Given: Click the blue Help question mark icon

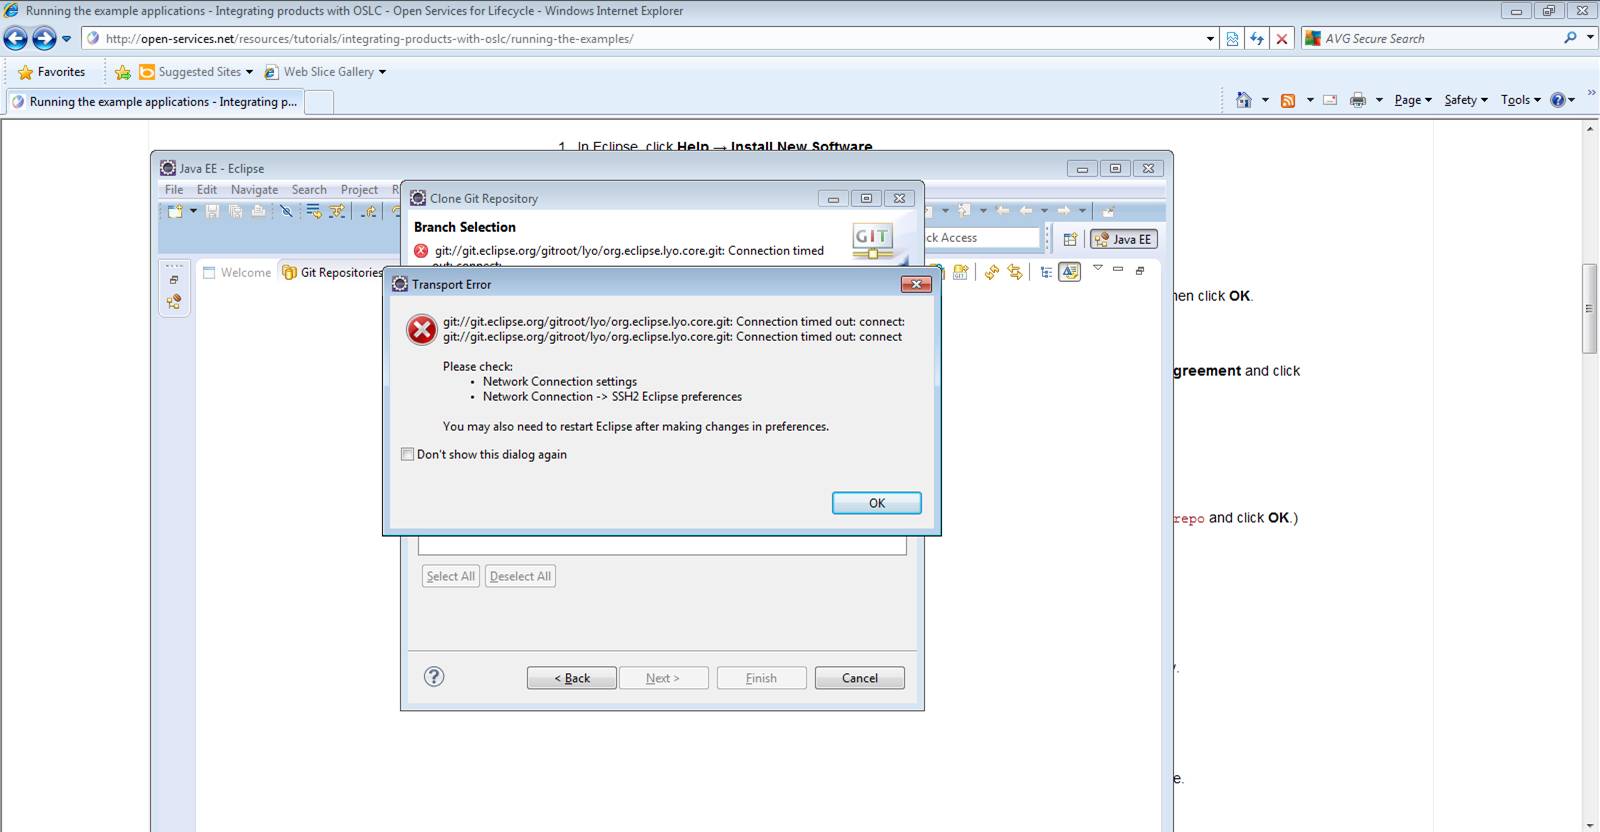Looking at the screenshot, I should click(x=1558, y=100).
